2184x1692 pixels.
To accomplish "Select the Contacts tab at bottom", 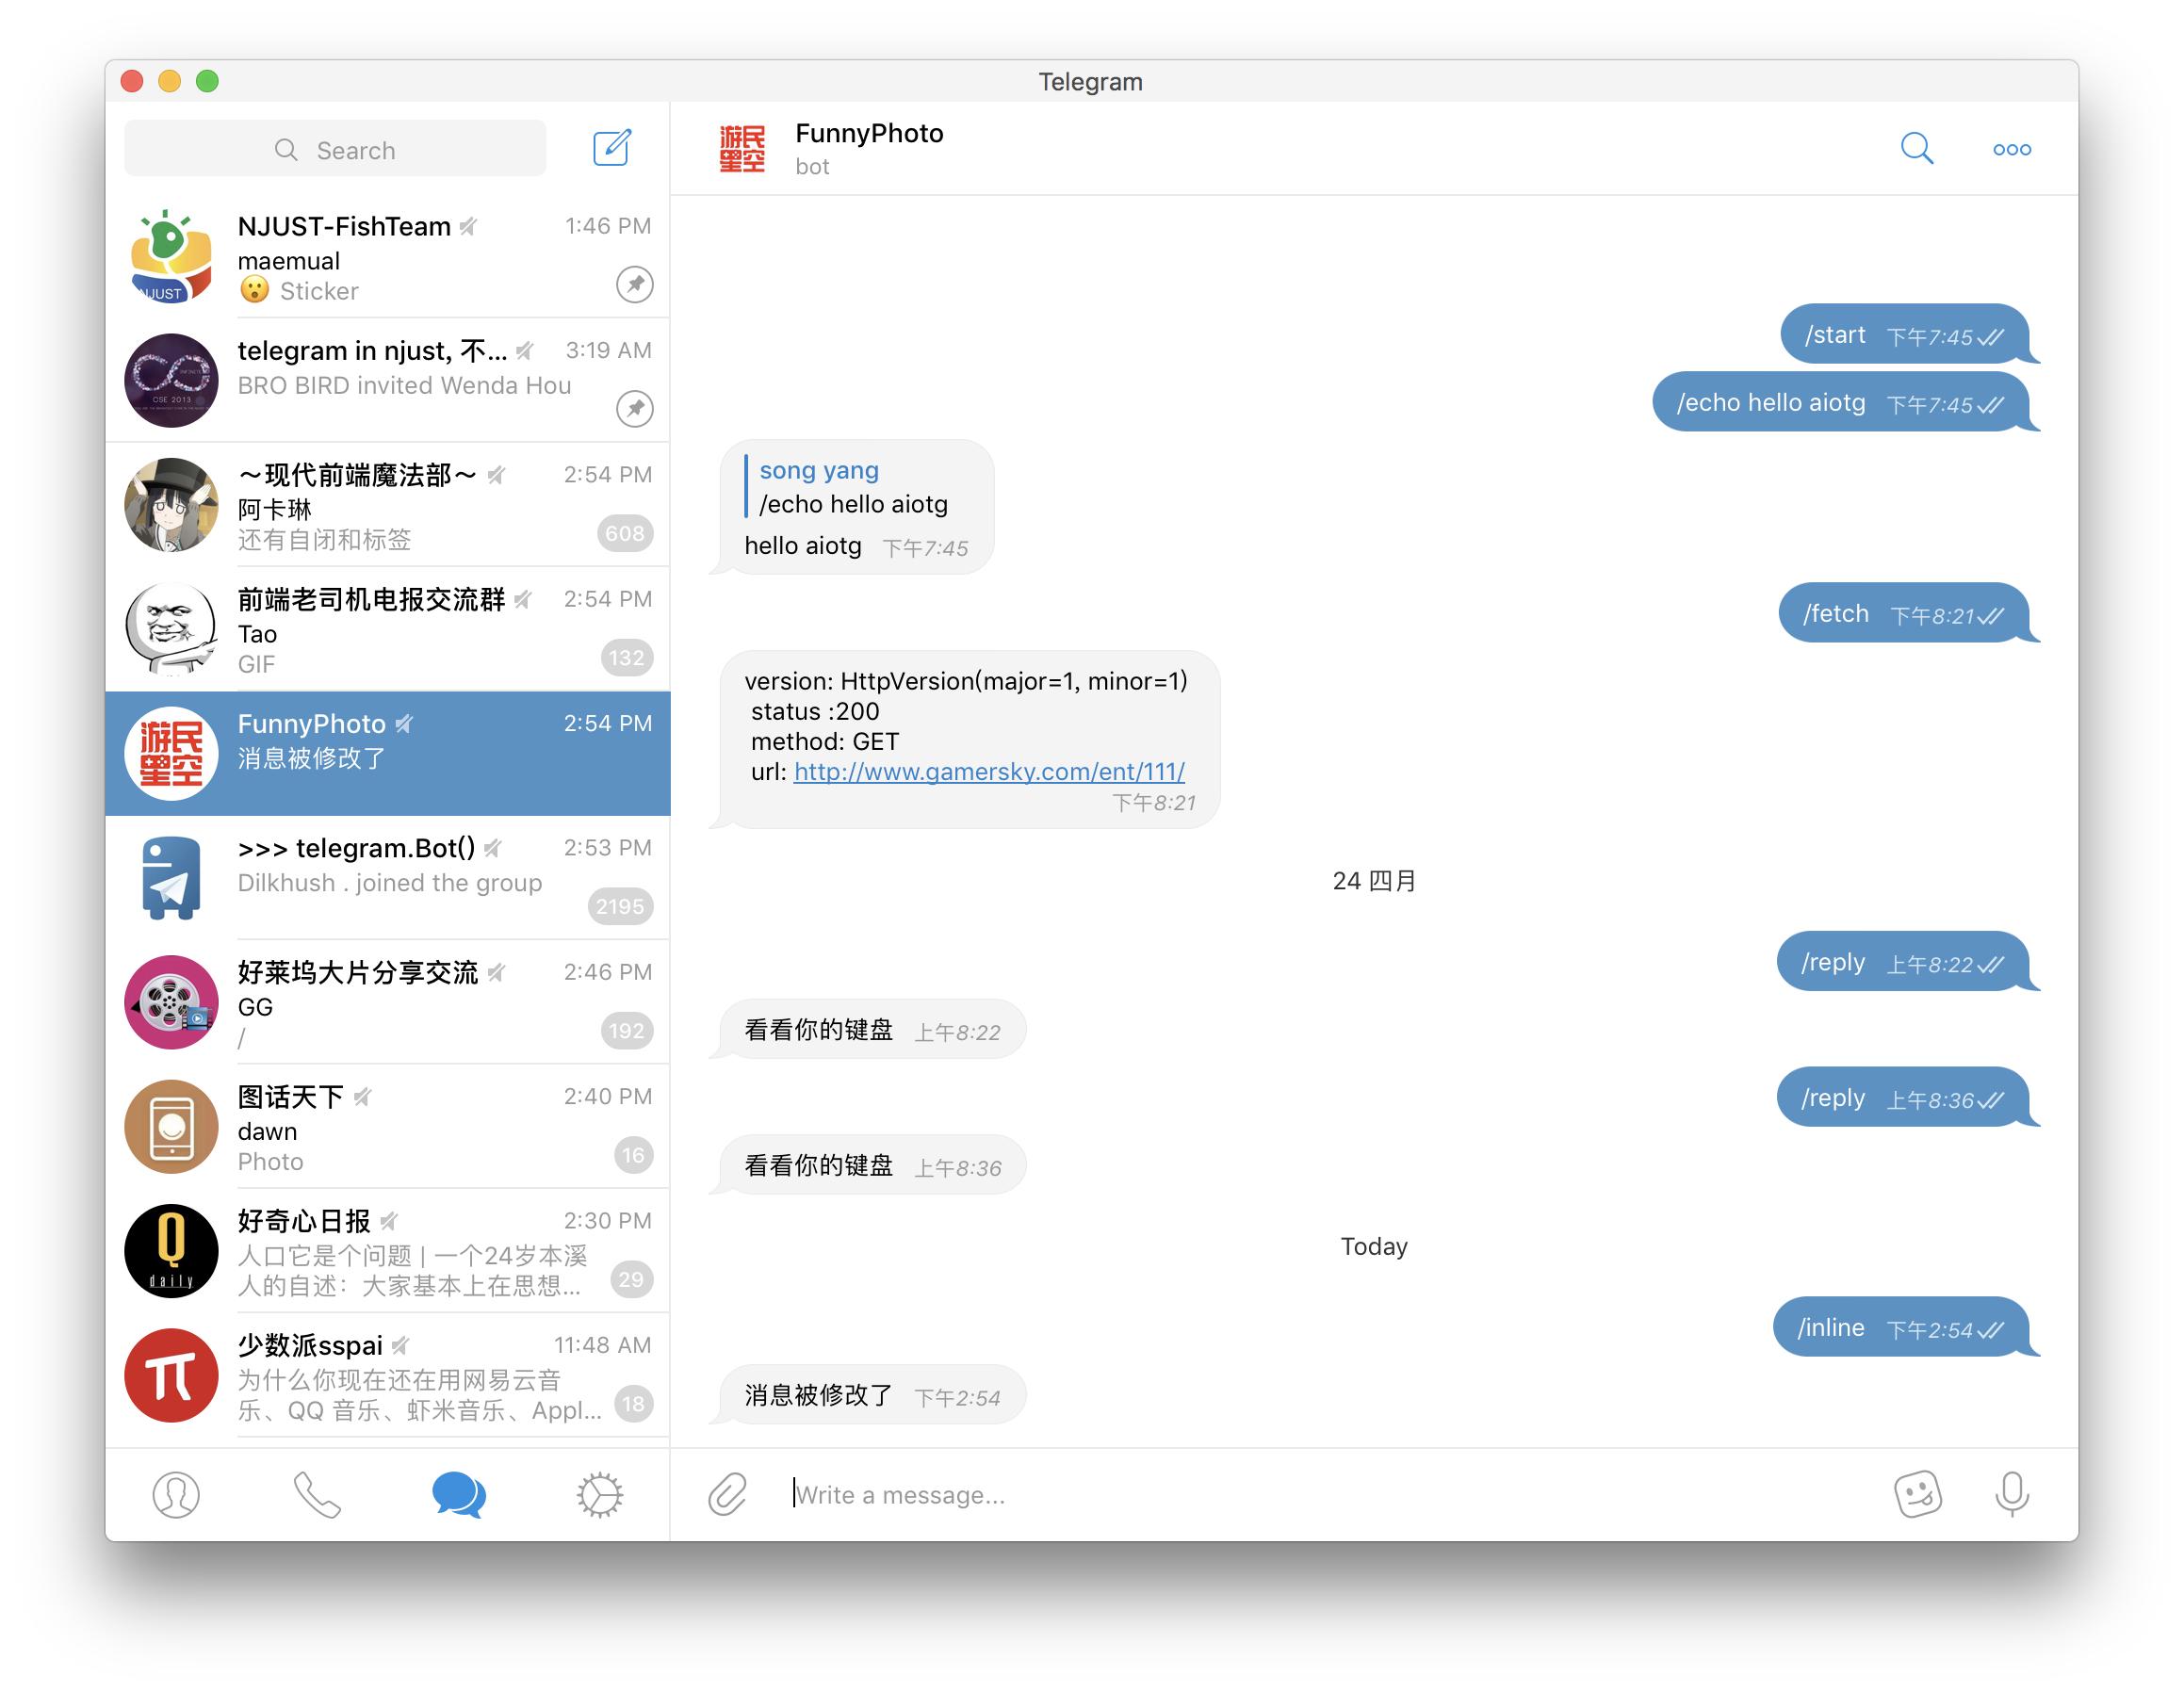I will tap(177, 1491).
